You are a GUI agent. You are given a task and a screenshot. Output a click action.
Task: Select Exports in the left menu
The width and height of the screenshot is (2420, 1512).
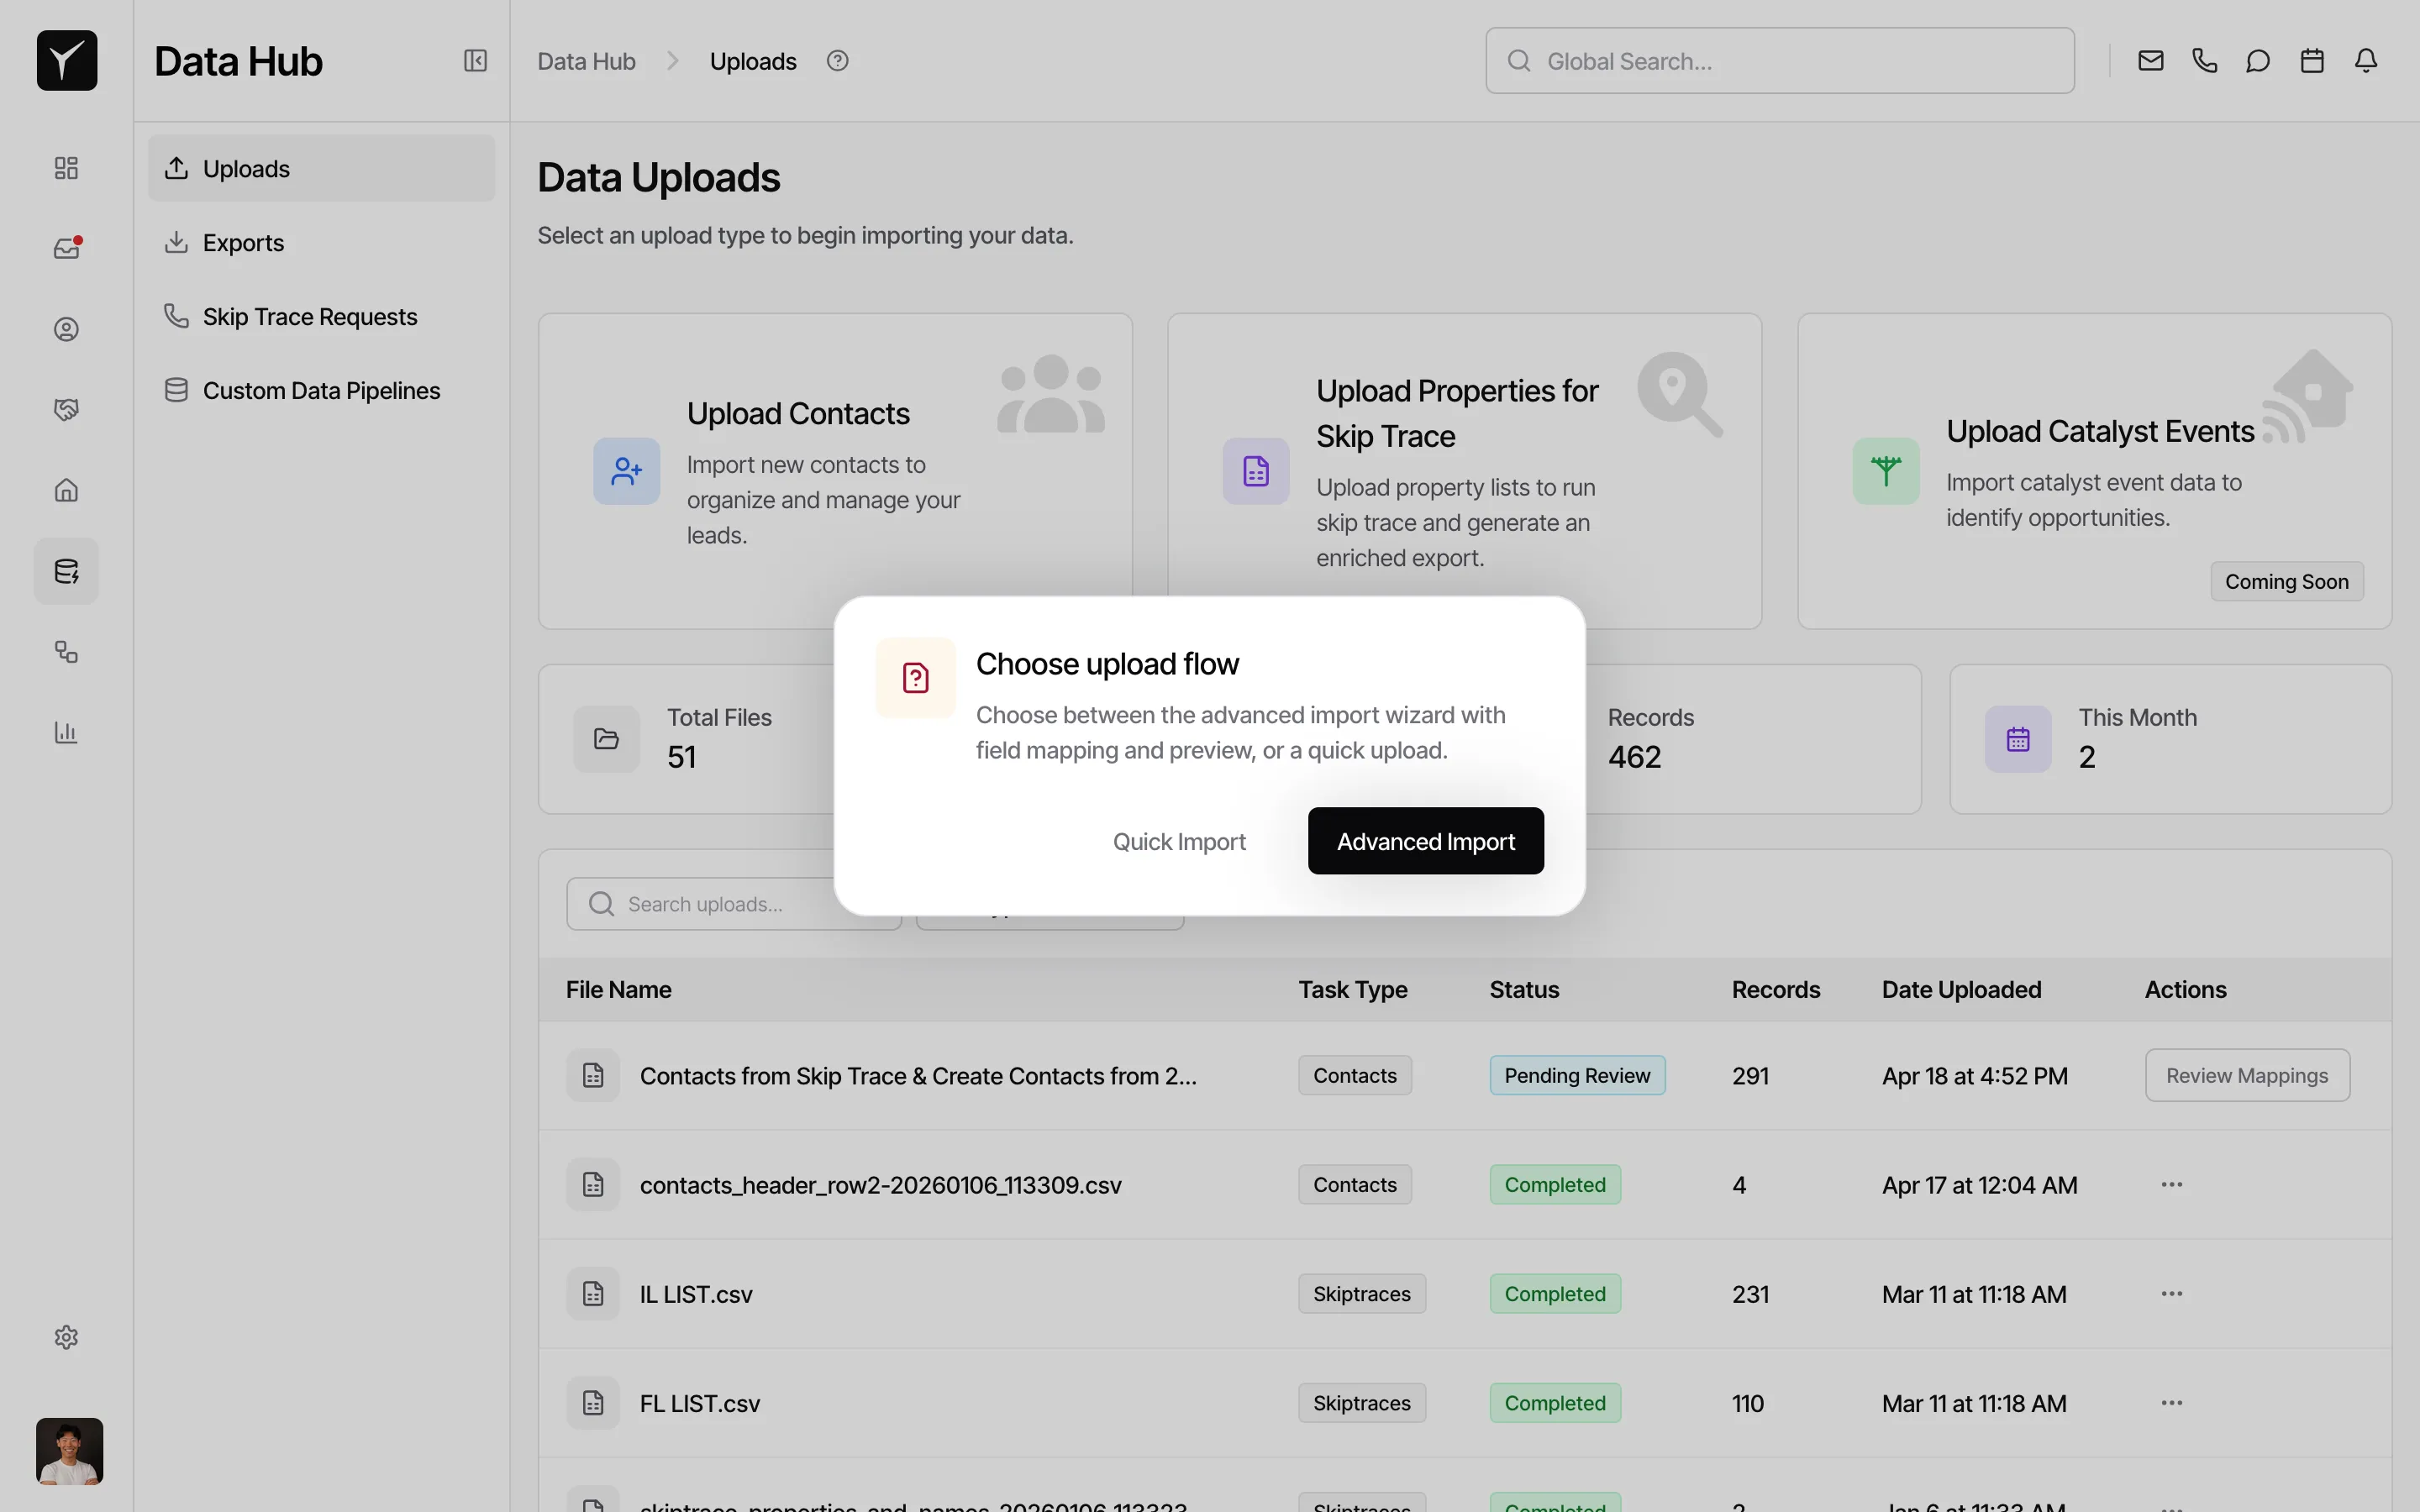tap(243, 242)
